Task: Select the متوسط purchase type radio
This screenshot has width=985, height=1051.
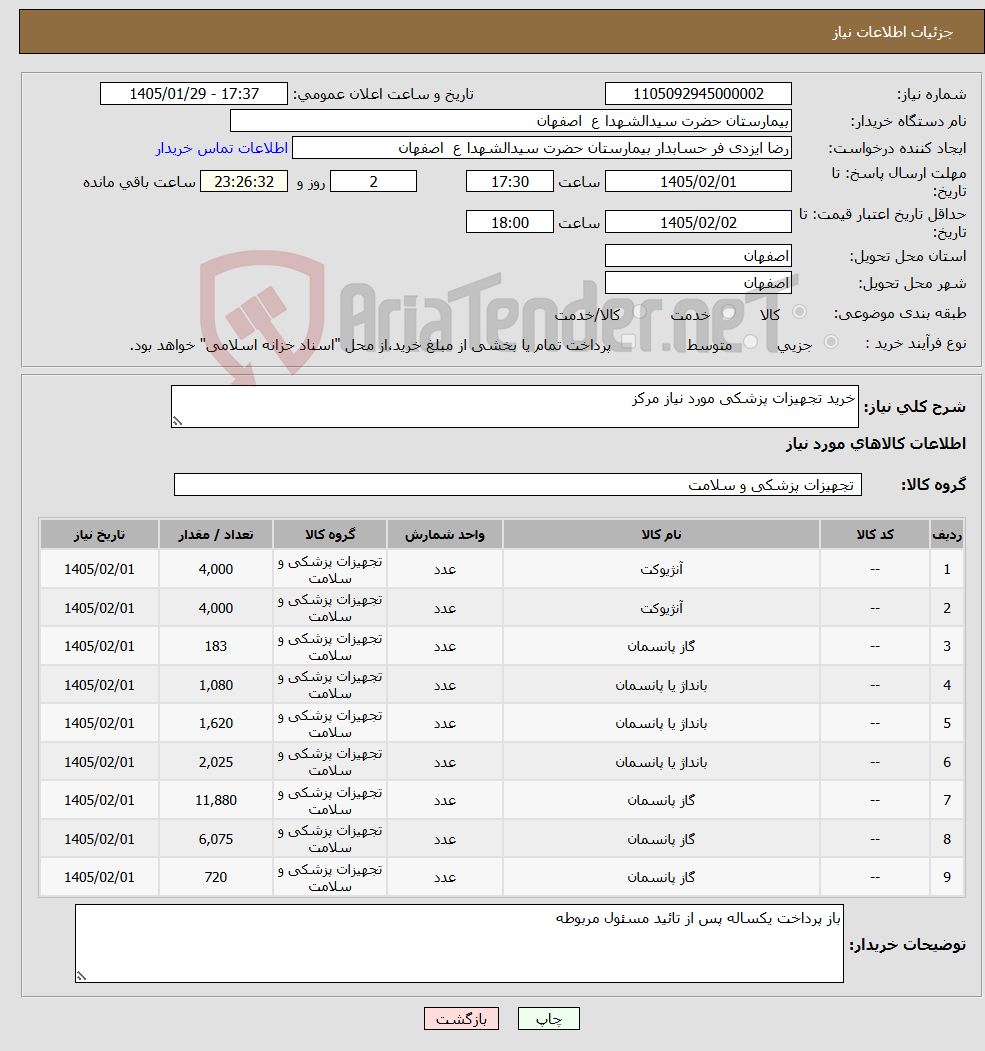Action: pos(750,342)
